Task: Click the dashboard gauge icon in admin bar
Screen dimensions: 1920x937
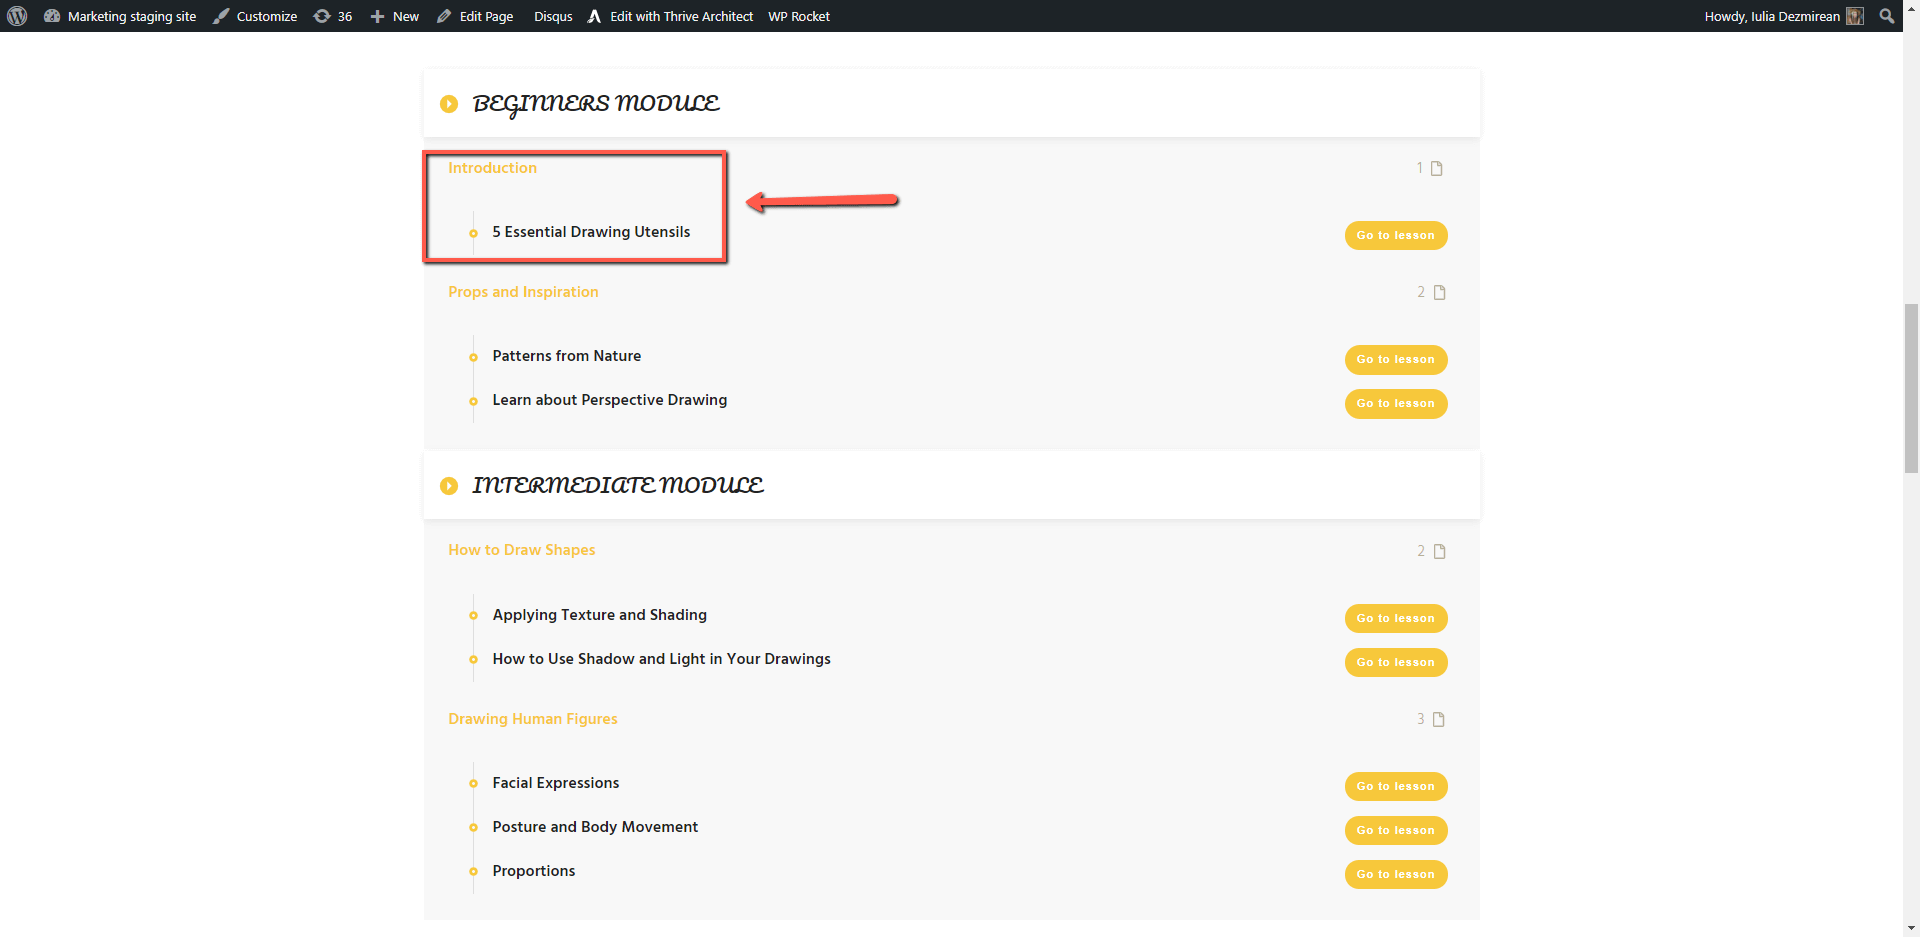Action: click(52, 16)
